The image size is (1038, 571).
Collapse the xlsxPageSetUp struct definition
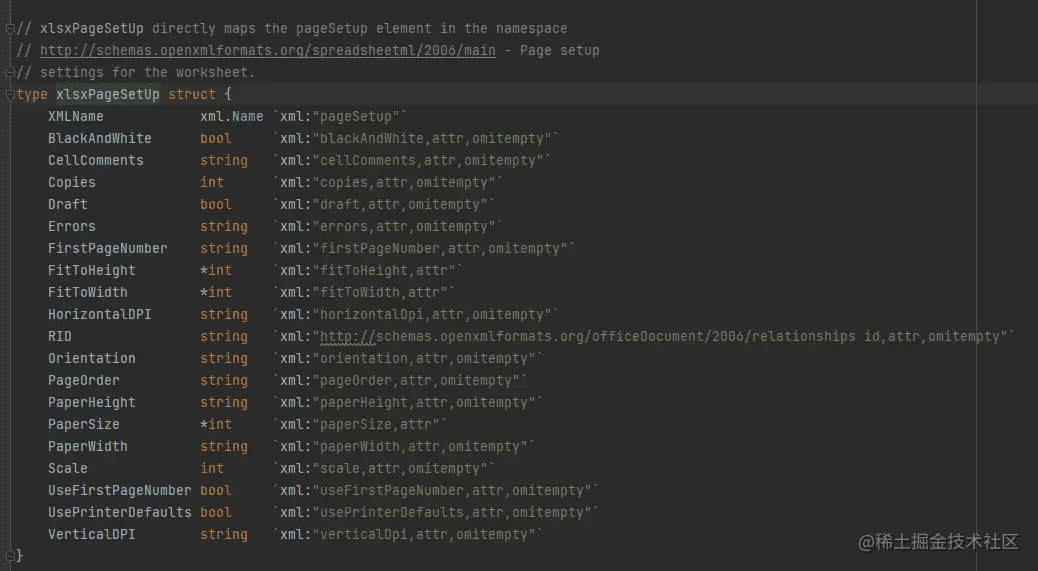pos(9,94)
